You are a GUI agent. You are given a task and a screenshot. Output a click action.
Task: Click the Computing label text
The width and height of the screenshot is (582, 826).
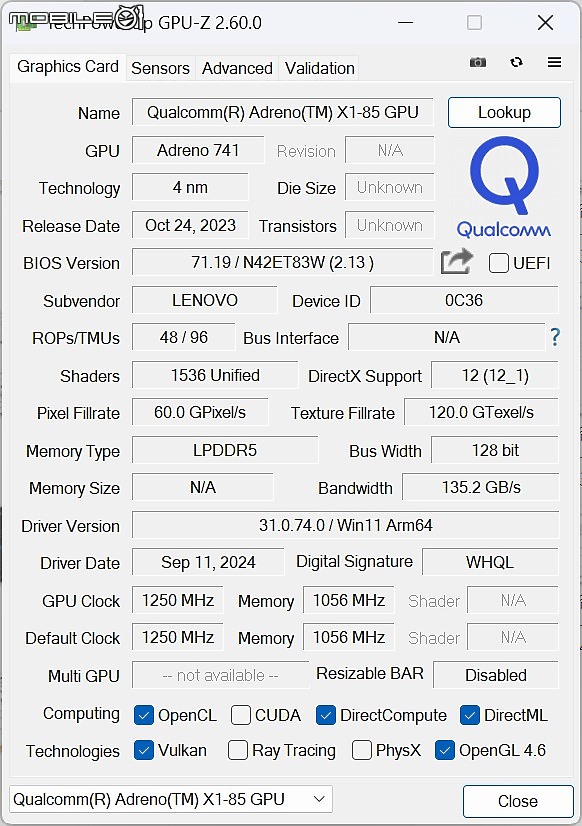[81, 714]
